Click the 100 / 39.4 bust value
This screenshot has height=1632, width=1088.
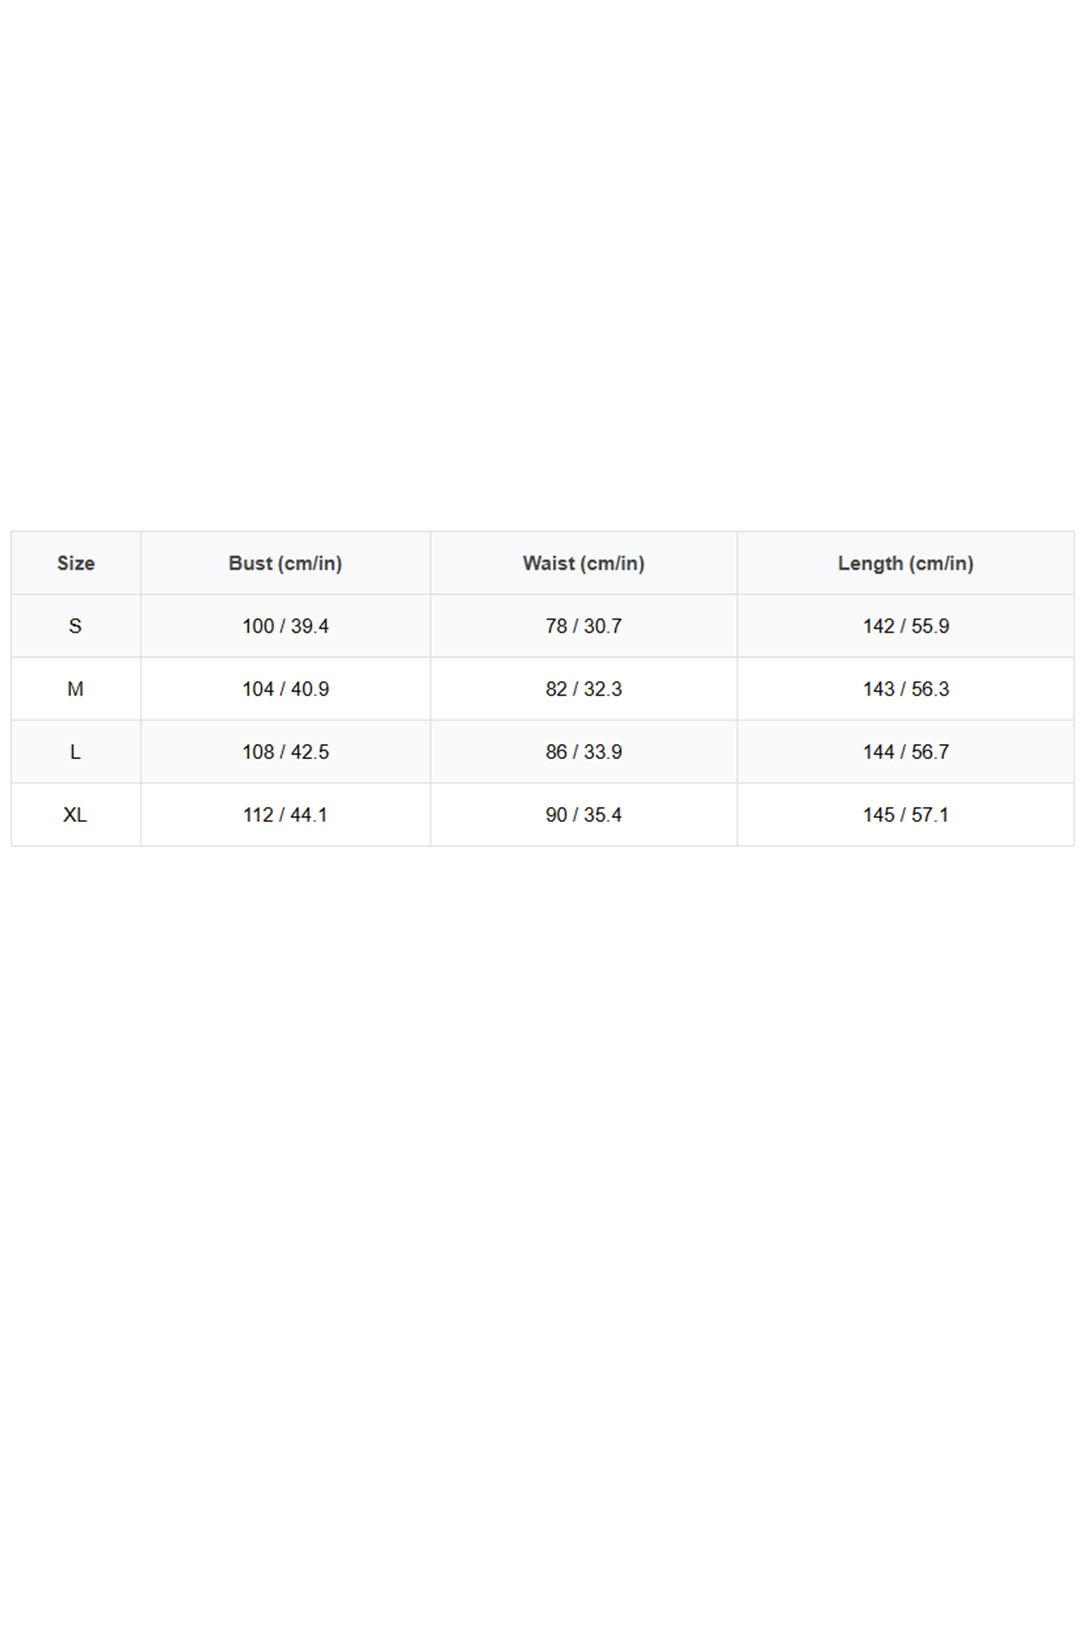pyautogui.click(x=286, y=626)
